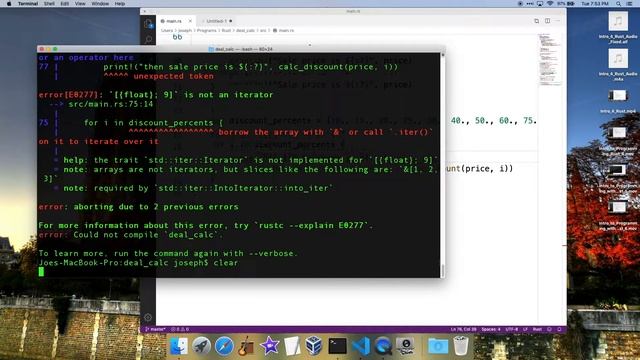Switch to the Untitled-1 editor tab
Screen dimensions: 640x360
[216, 21]
